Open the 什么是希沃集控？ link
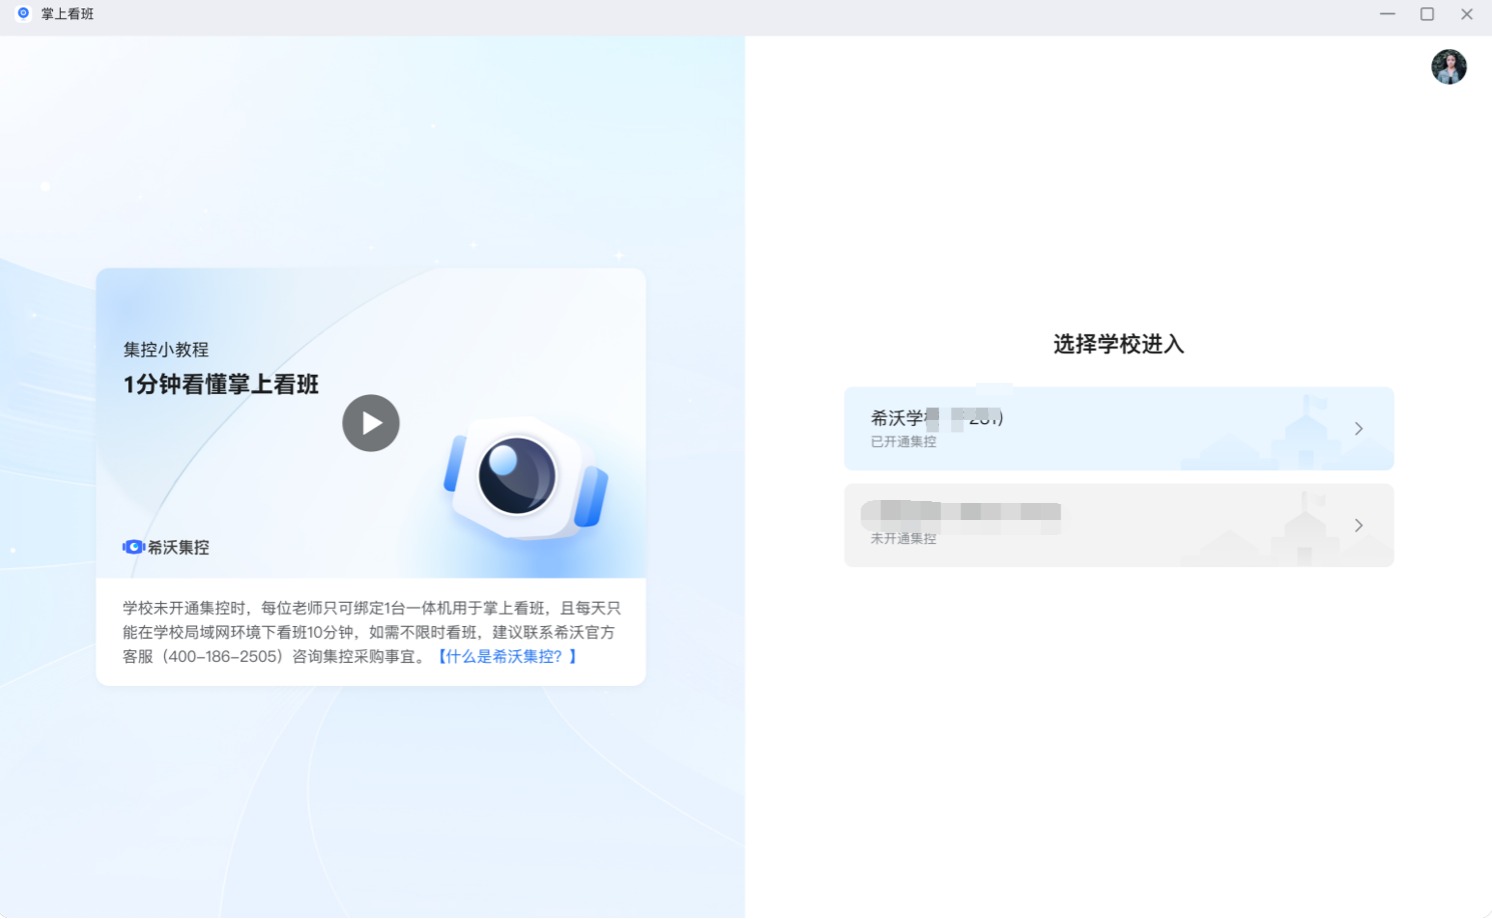 pyautogui.click(x=507, y=656)
